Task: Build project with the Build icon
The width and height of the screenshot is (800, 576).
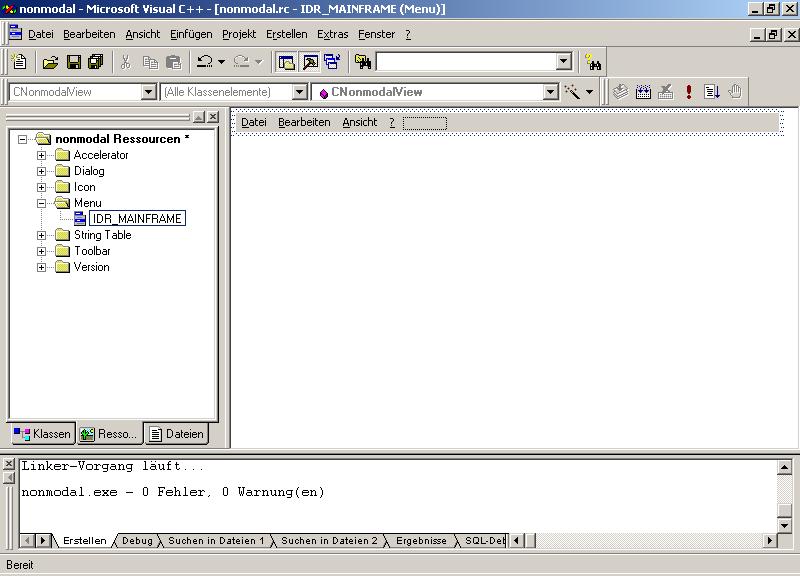Action: pyautogui.click(x=643, y=92)
